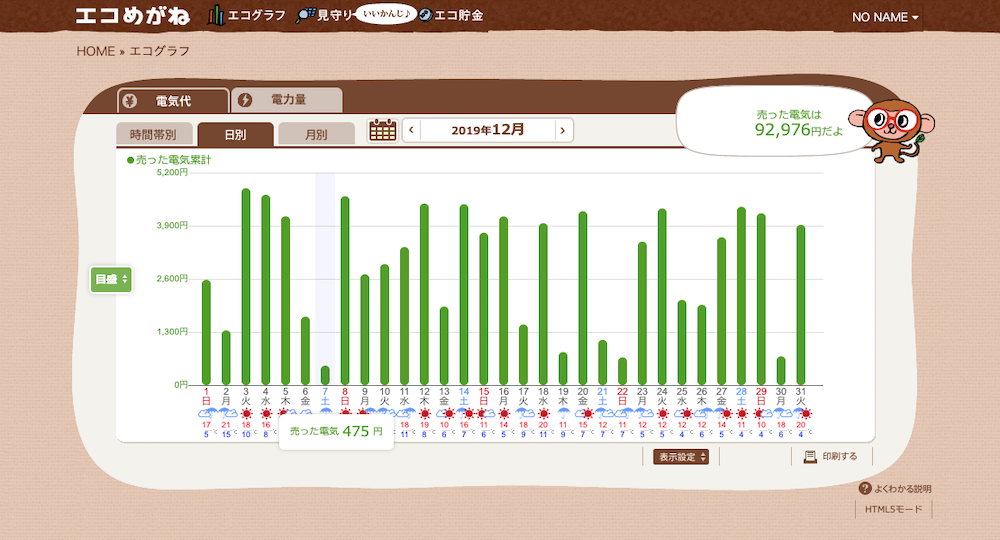Select the 時間帯別 hourly tab
Screen dimensions: 1000x540
153,134
